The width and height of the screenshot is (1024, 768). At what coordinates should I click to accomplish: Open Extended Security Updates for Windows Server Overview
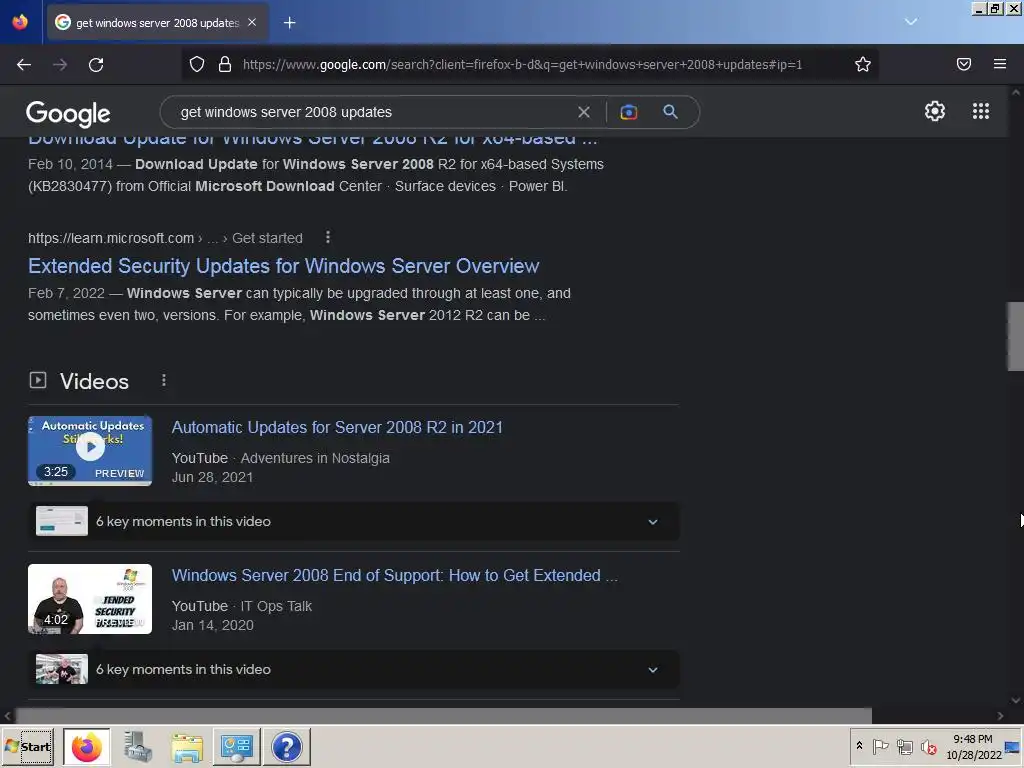[x=283, y=266]
